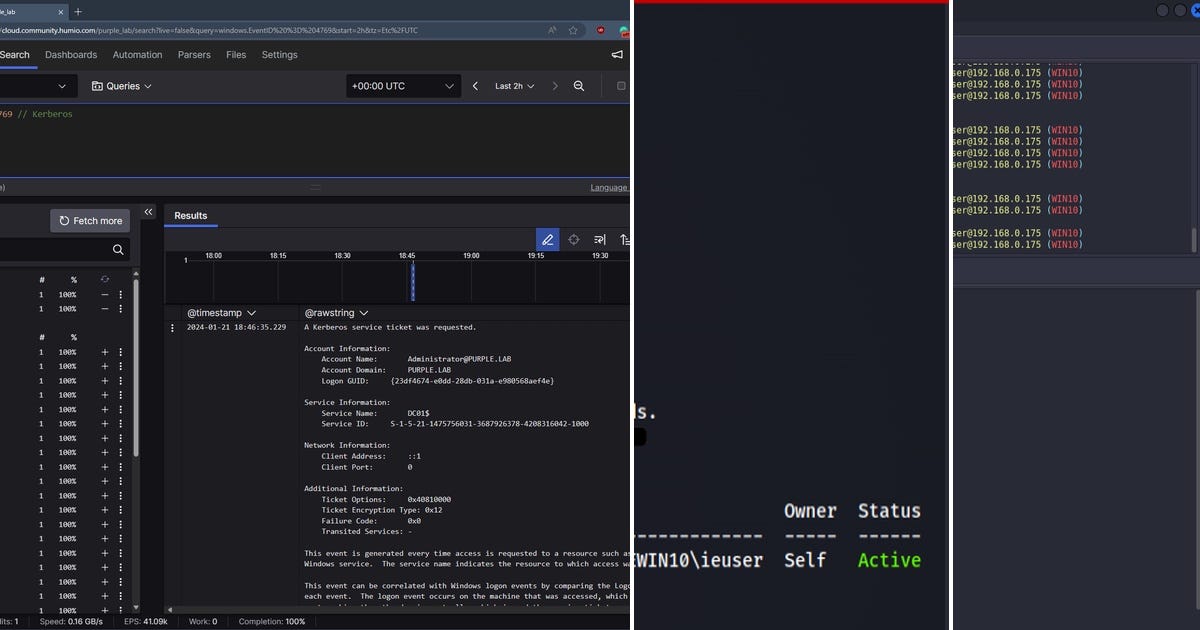
Task: Open the event row three-dot menu
Action: (x=173, y=327)
